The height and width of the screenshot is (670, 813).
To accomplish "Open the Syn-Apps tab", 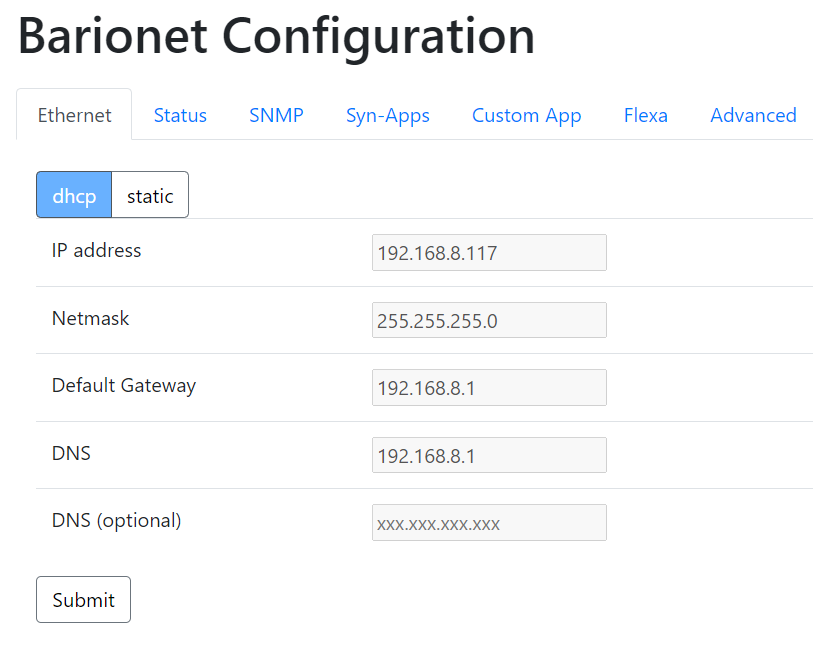I will [x=388, y=115].
